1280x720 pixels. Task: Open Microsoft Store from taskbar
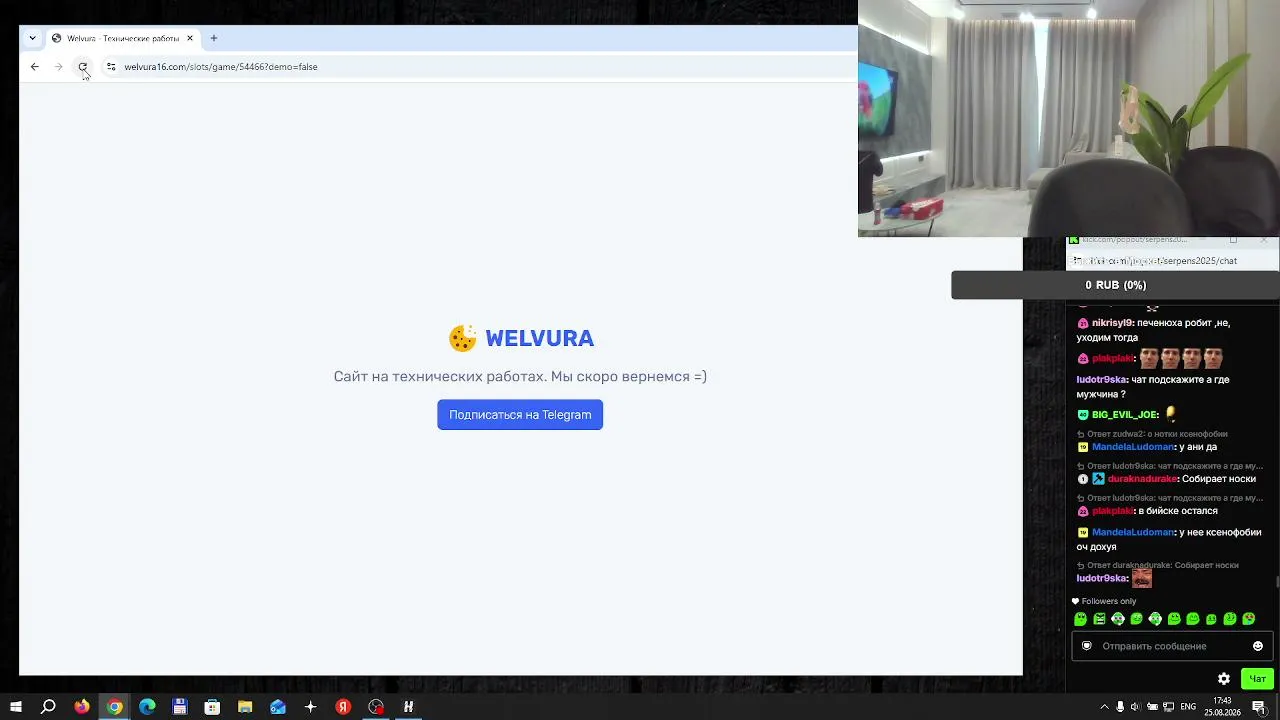pos(212,707)
